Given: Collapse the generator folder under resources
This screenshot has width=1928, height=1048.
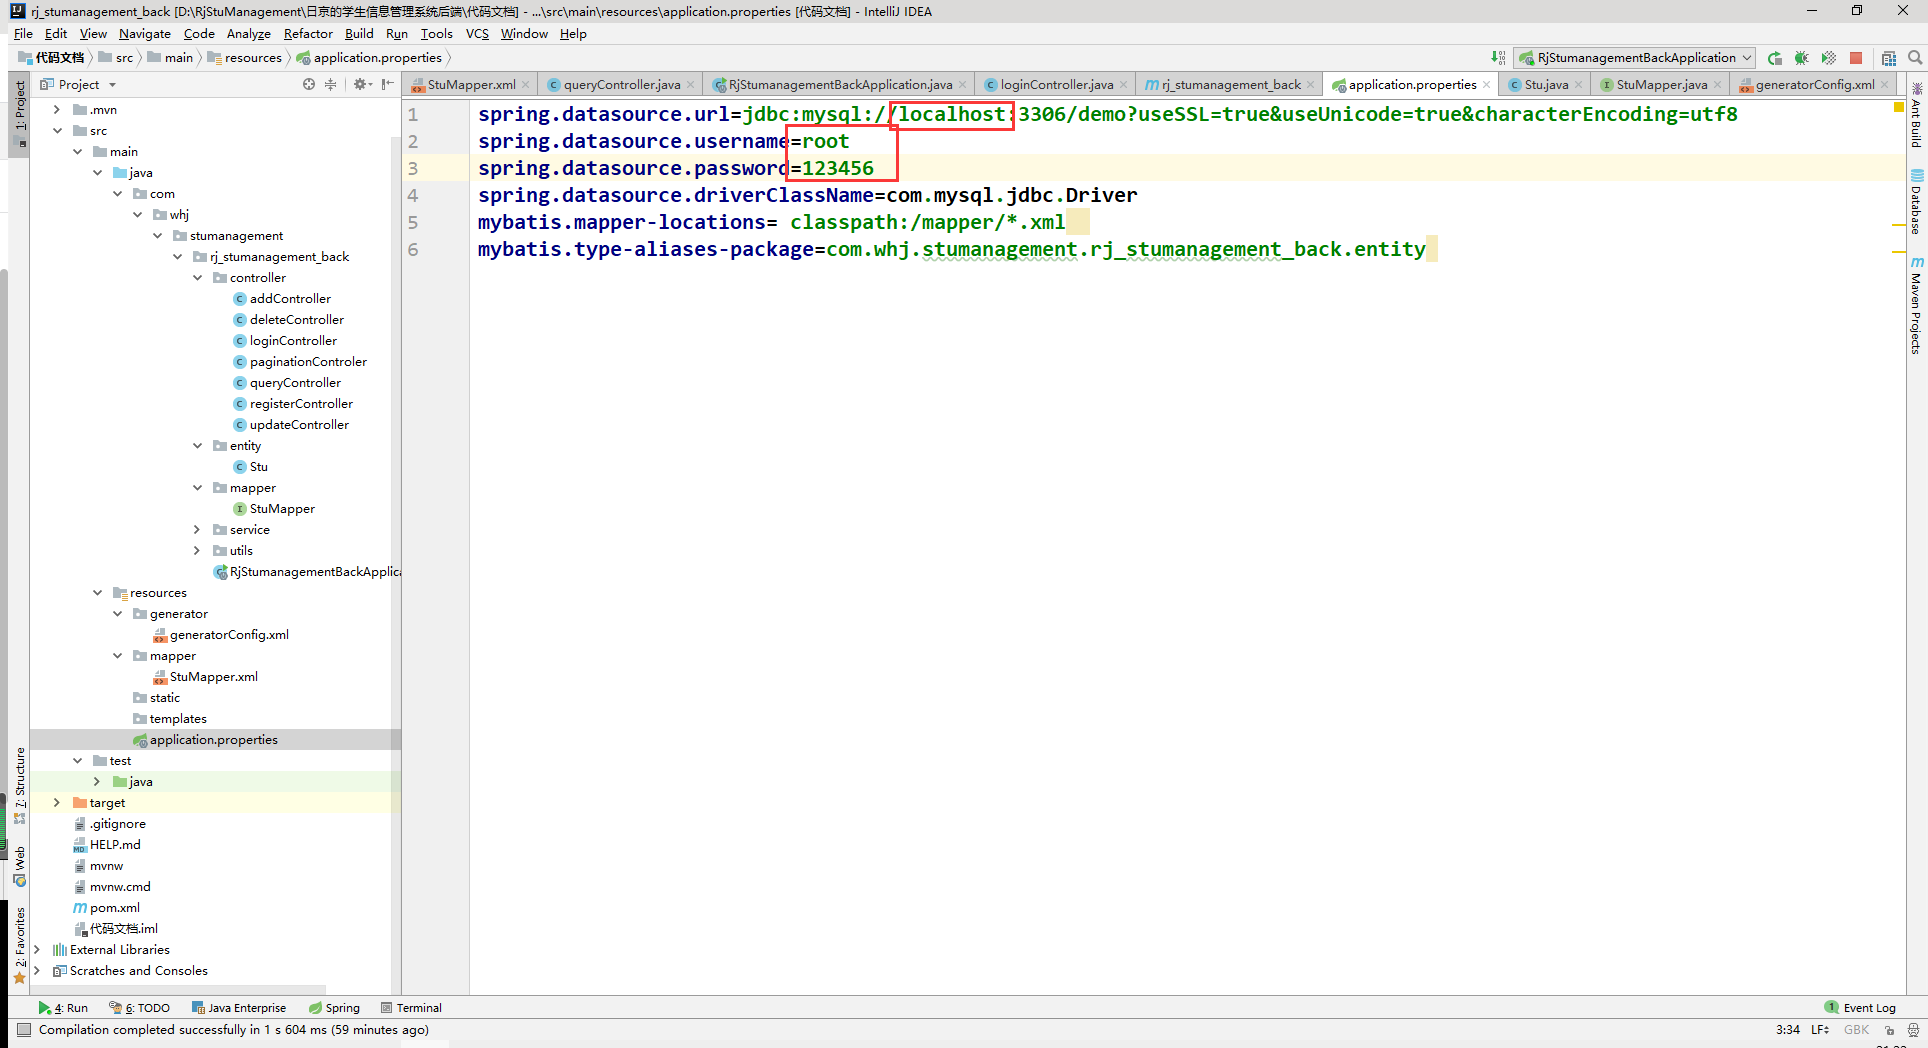Looking at the screenshot, I should (x=117, y=614).
